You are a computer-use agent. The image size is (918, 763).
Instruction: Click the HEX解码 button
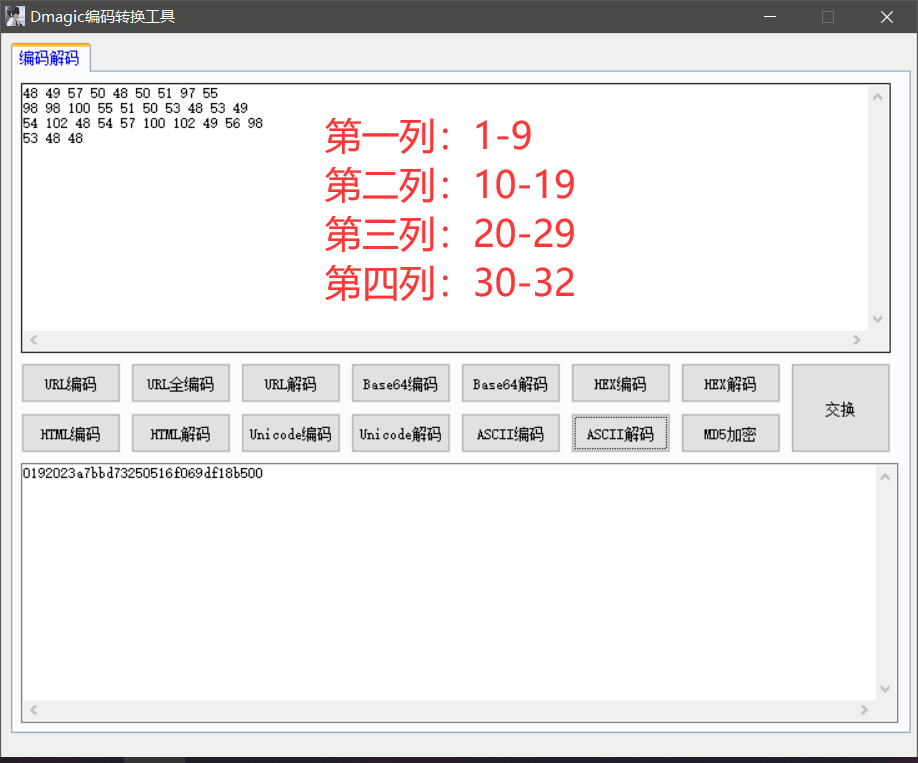click(730, 384)
